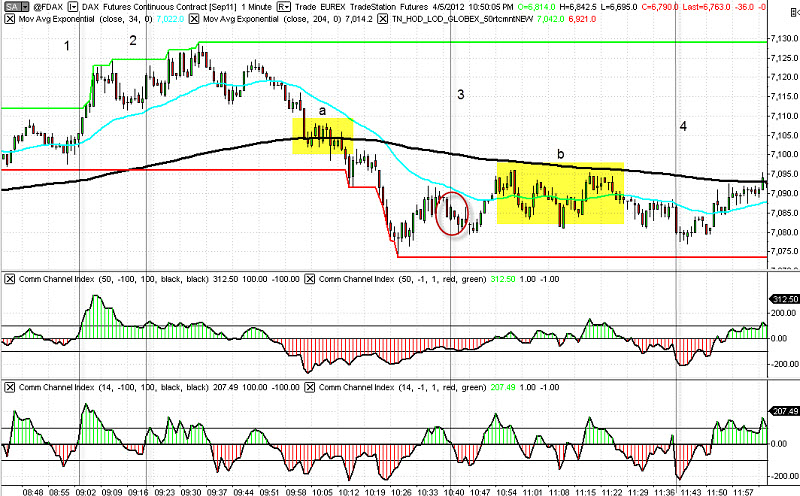Click the red 6,921.0 LOD value
800x496 pixels.
click(x=582, y=19)
